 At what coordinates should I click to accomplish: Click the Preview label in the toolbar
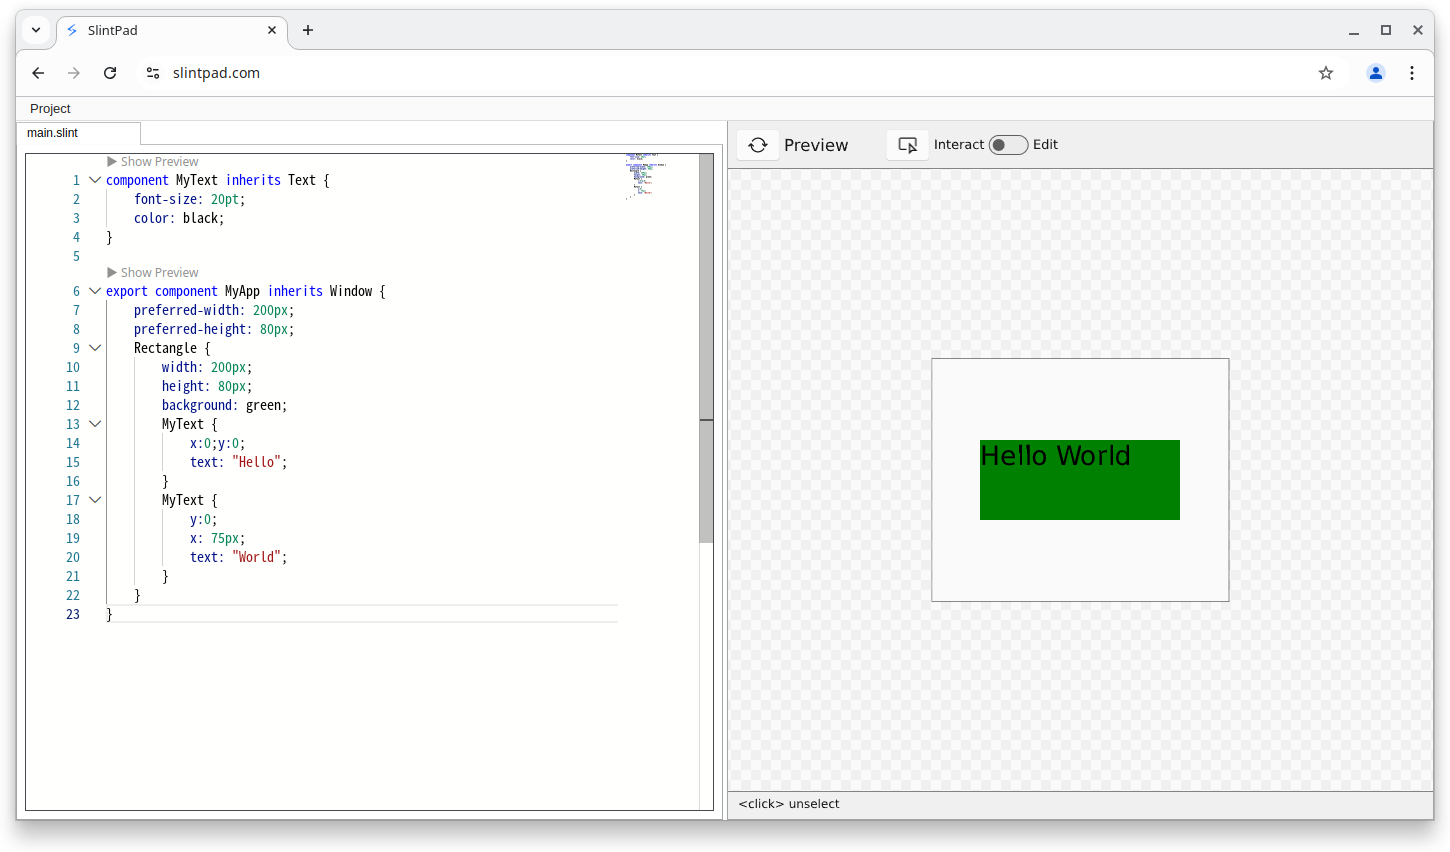(x=816, y=145)
